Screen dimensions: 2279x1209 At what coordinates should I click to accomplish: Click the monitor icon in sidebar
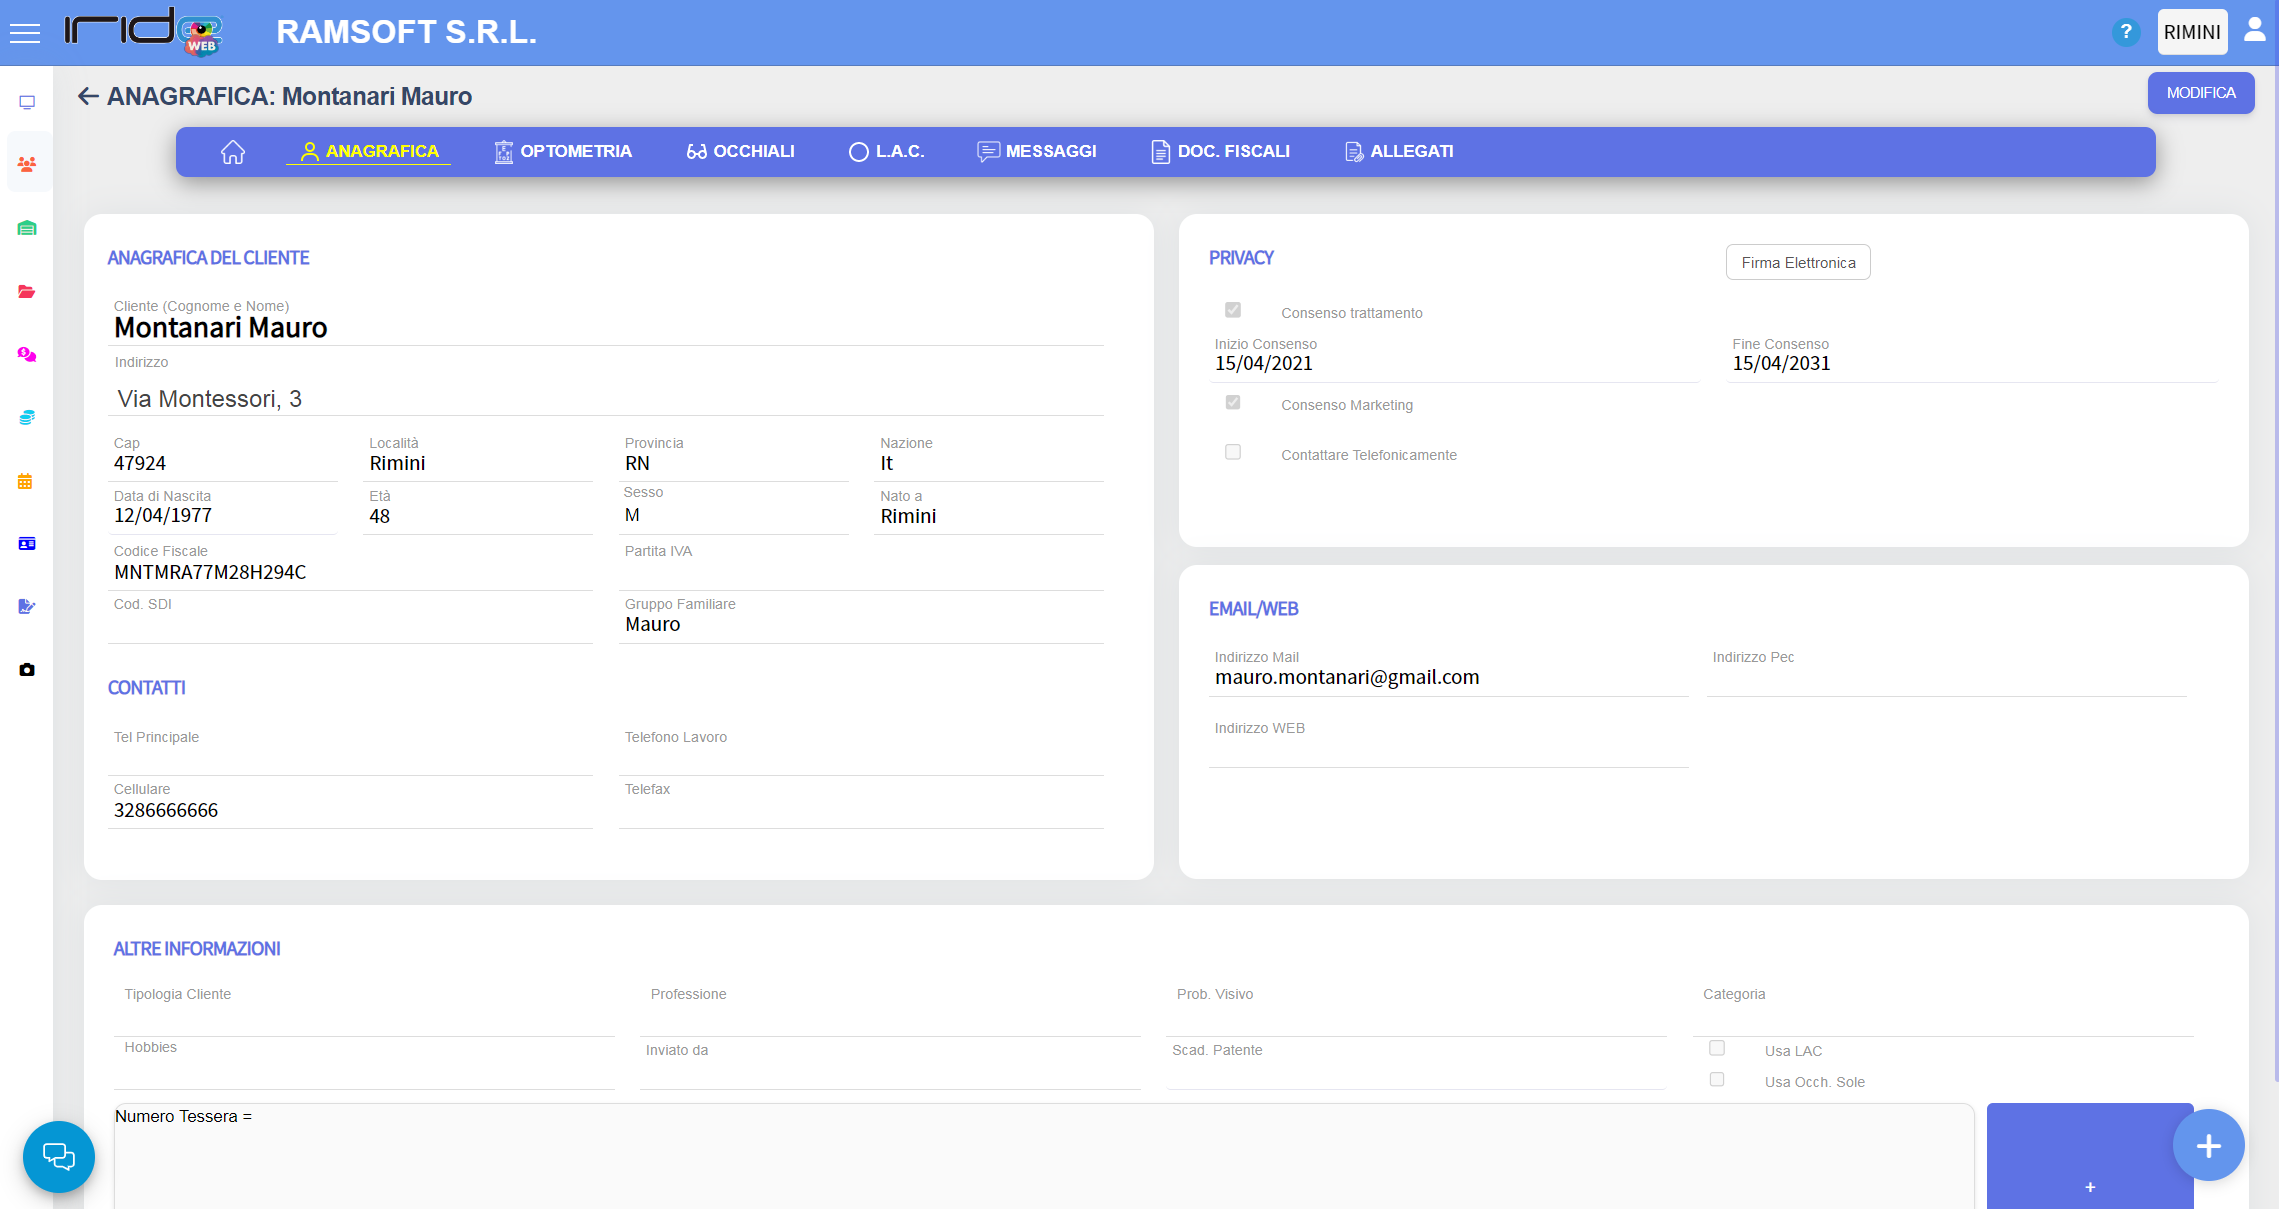(27, 102)
